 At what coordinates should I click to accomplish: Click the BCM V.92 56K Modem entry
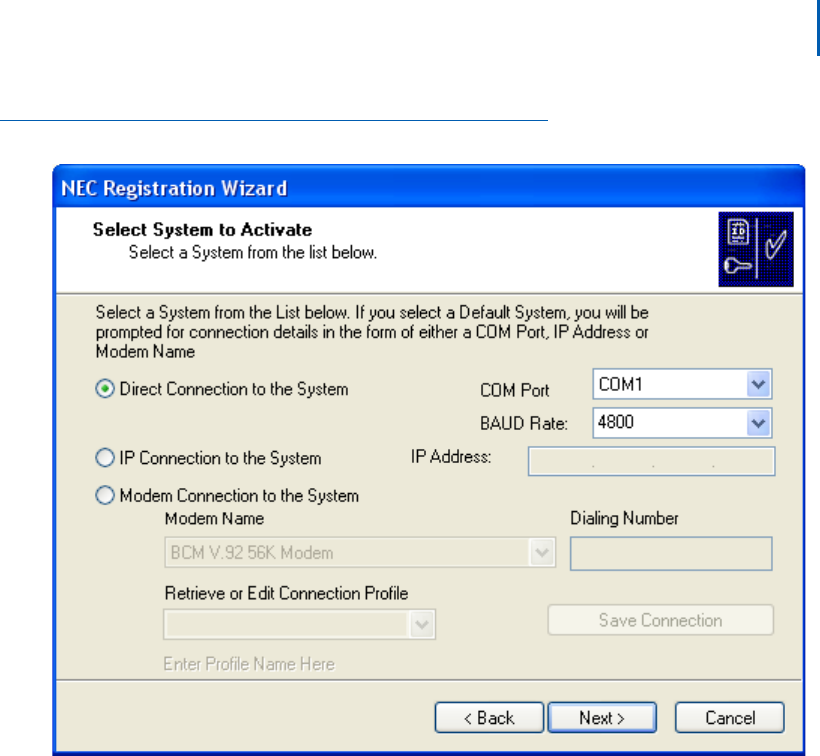tap(252, 553)
